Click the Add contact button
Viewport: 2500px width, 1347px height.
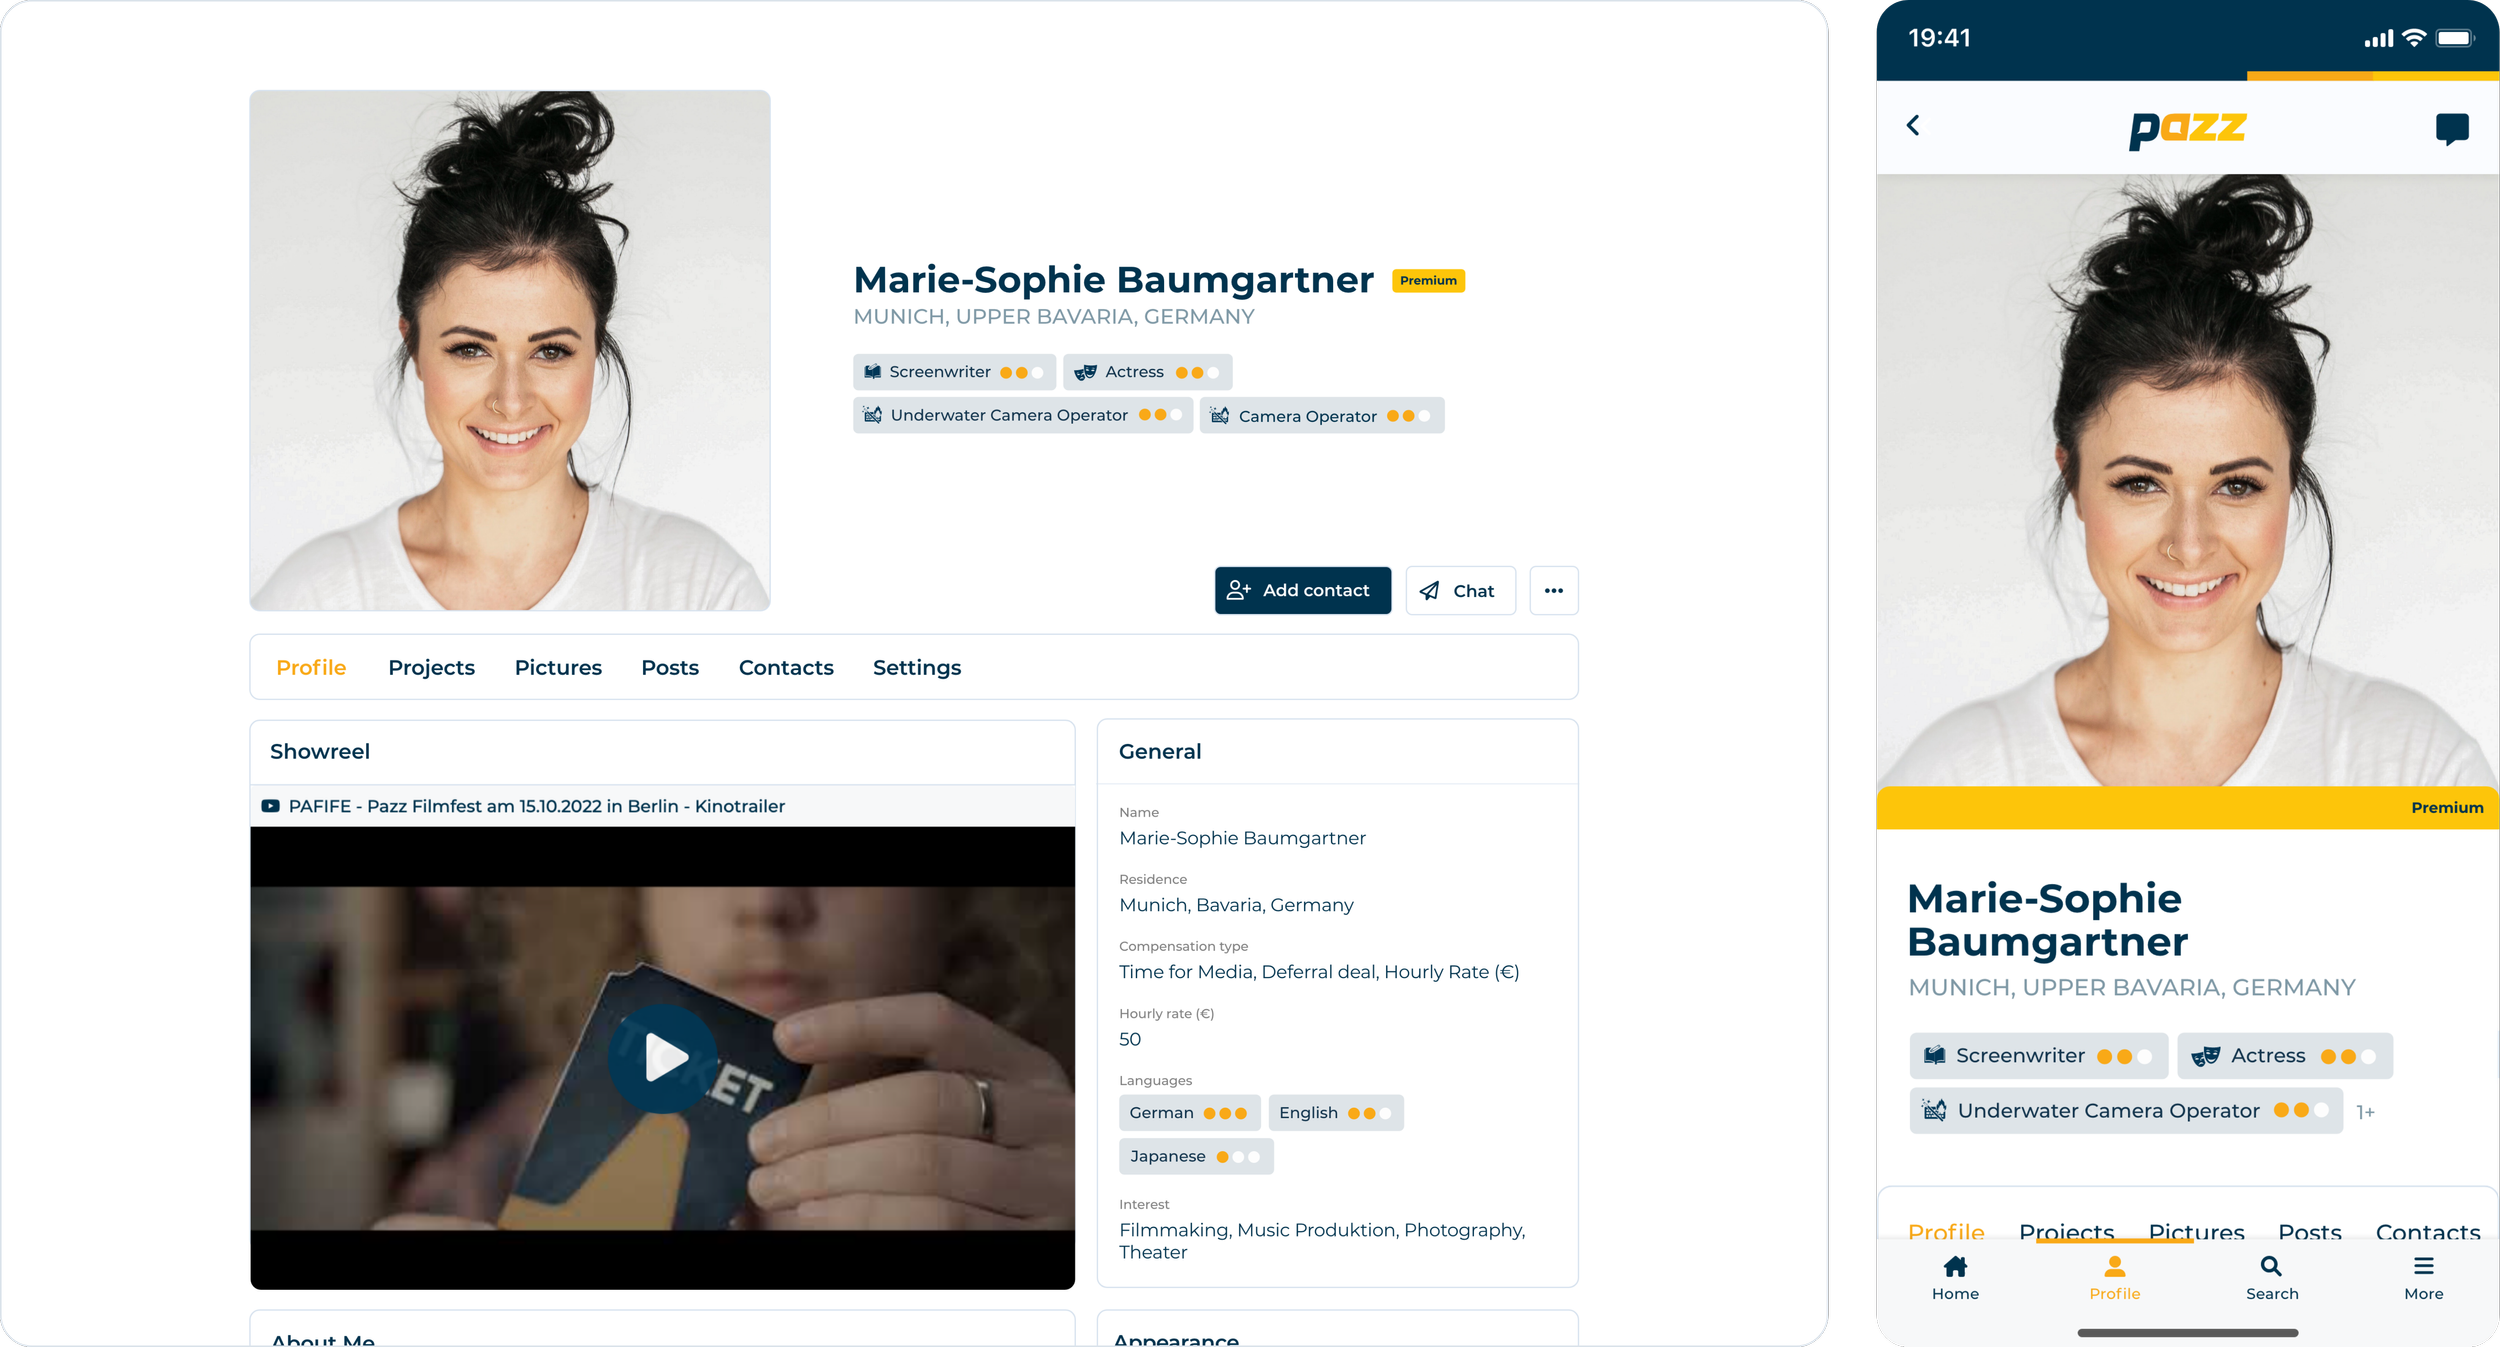1302,591
